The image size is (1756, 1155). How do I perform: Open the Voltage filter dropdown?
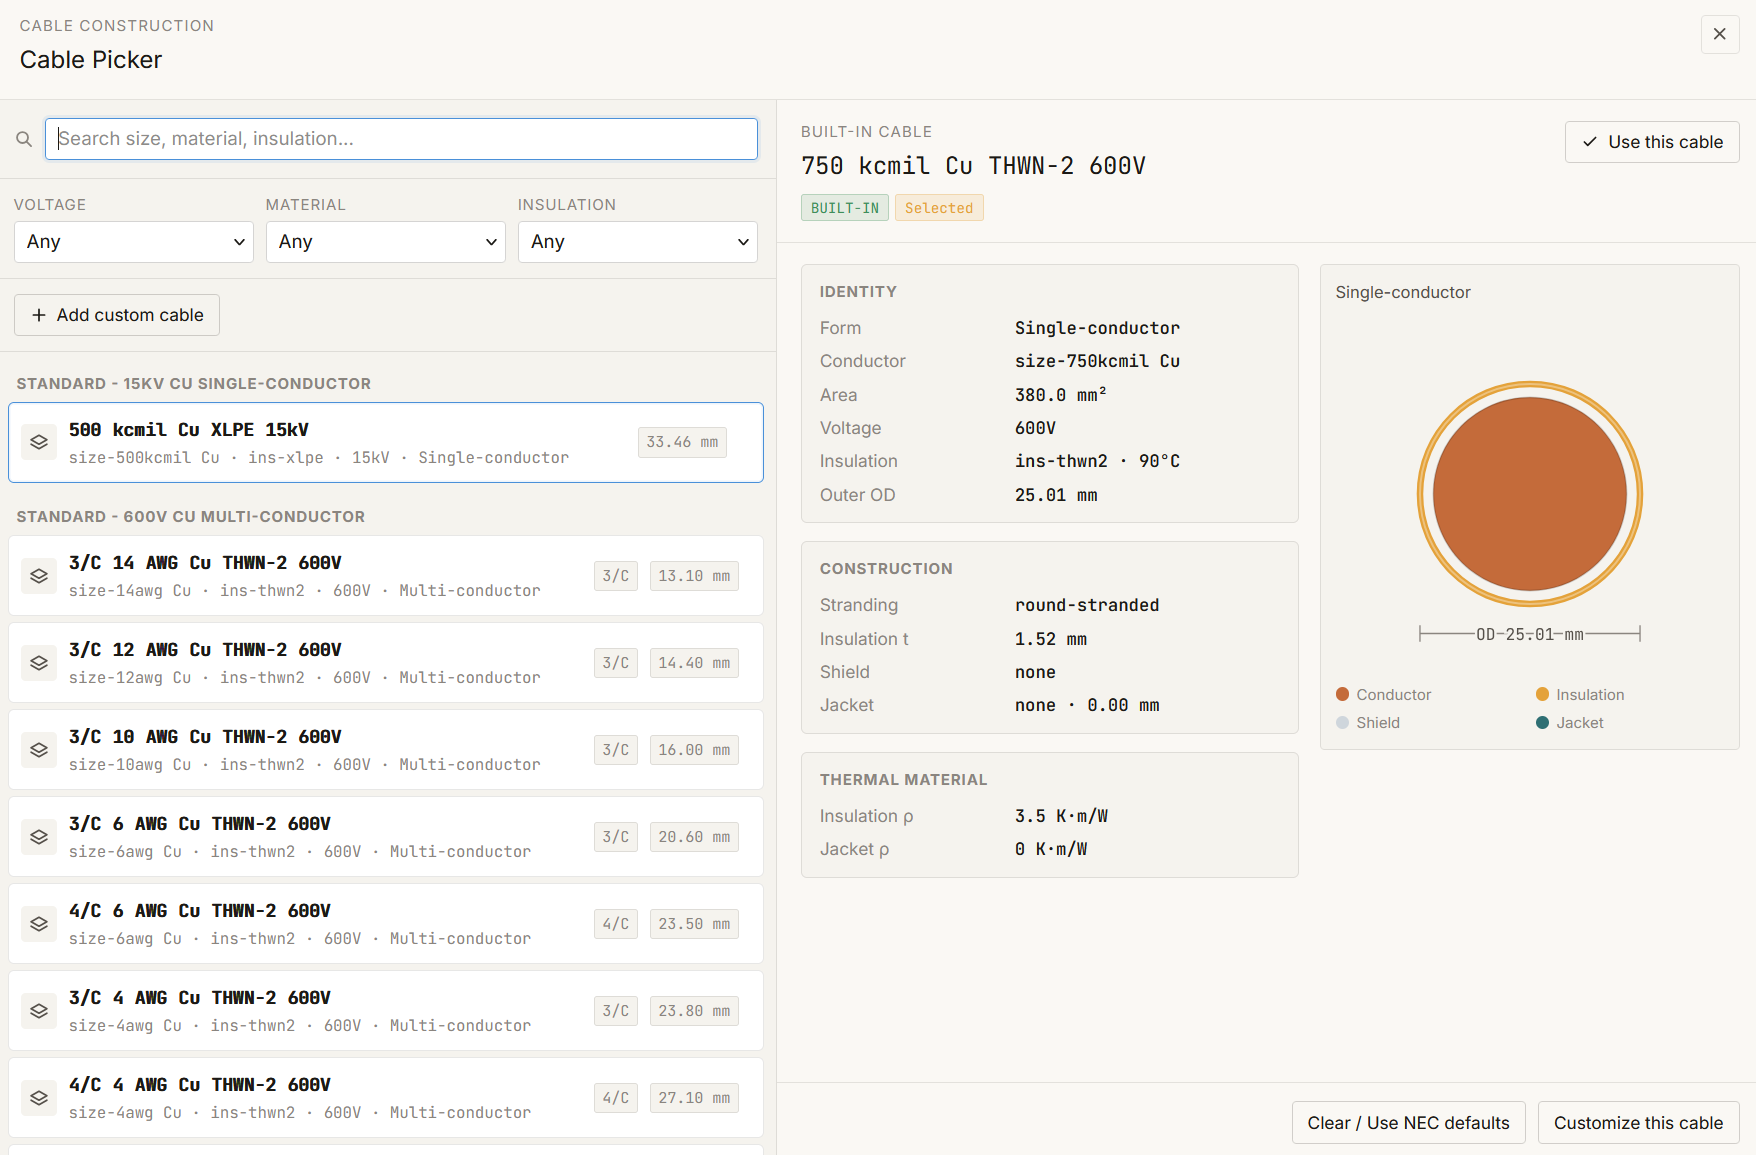point(134,242)
